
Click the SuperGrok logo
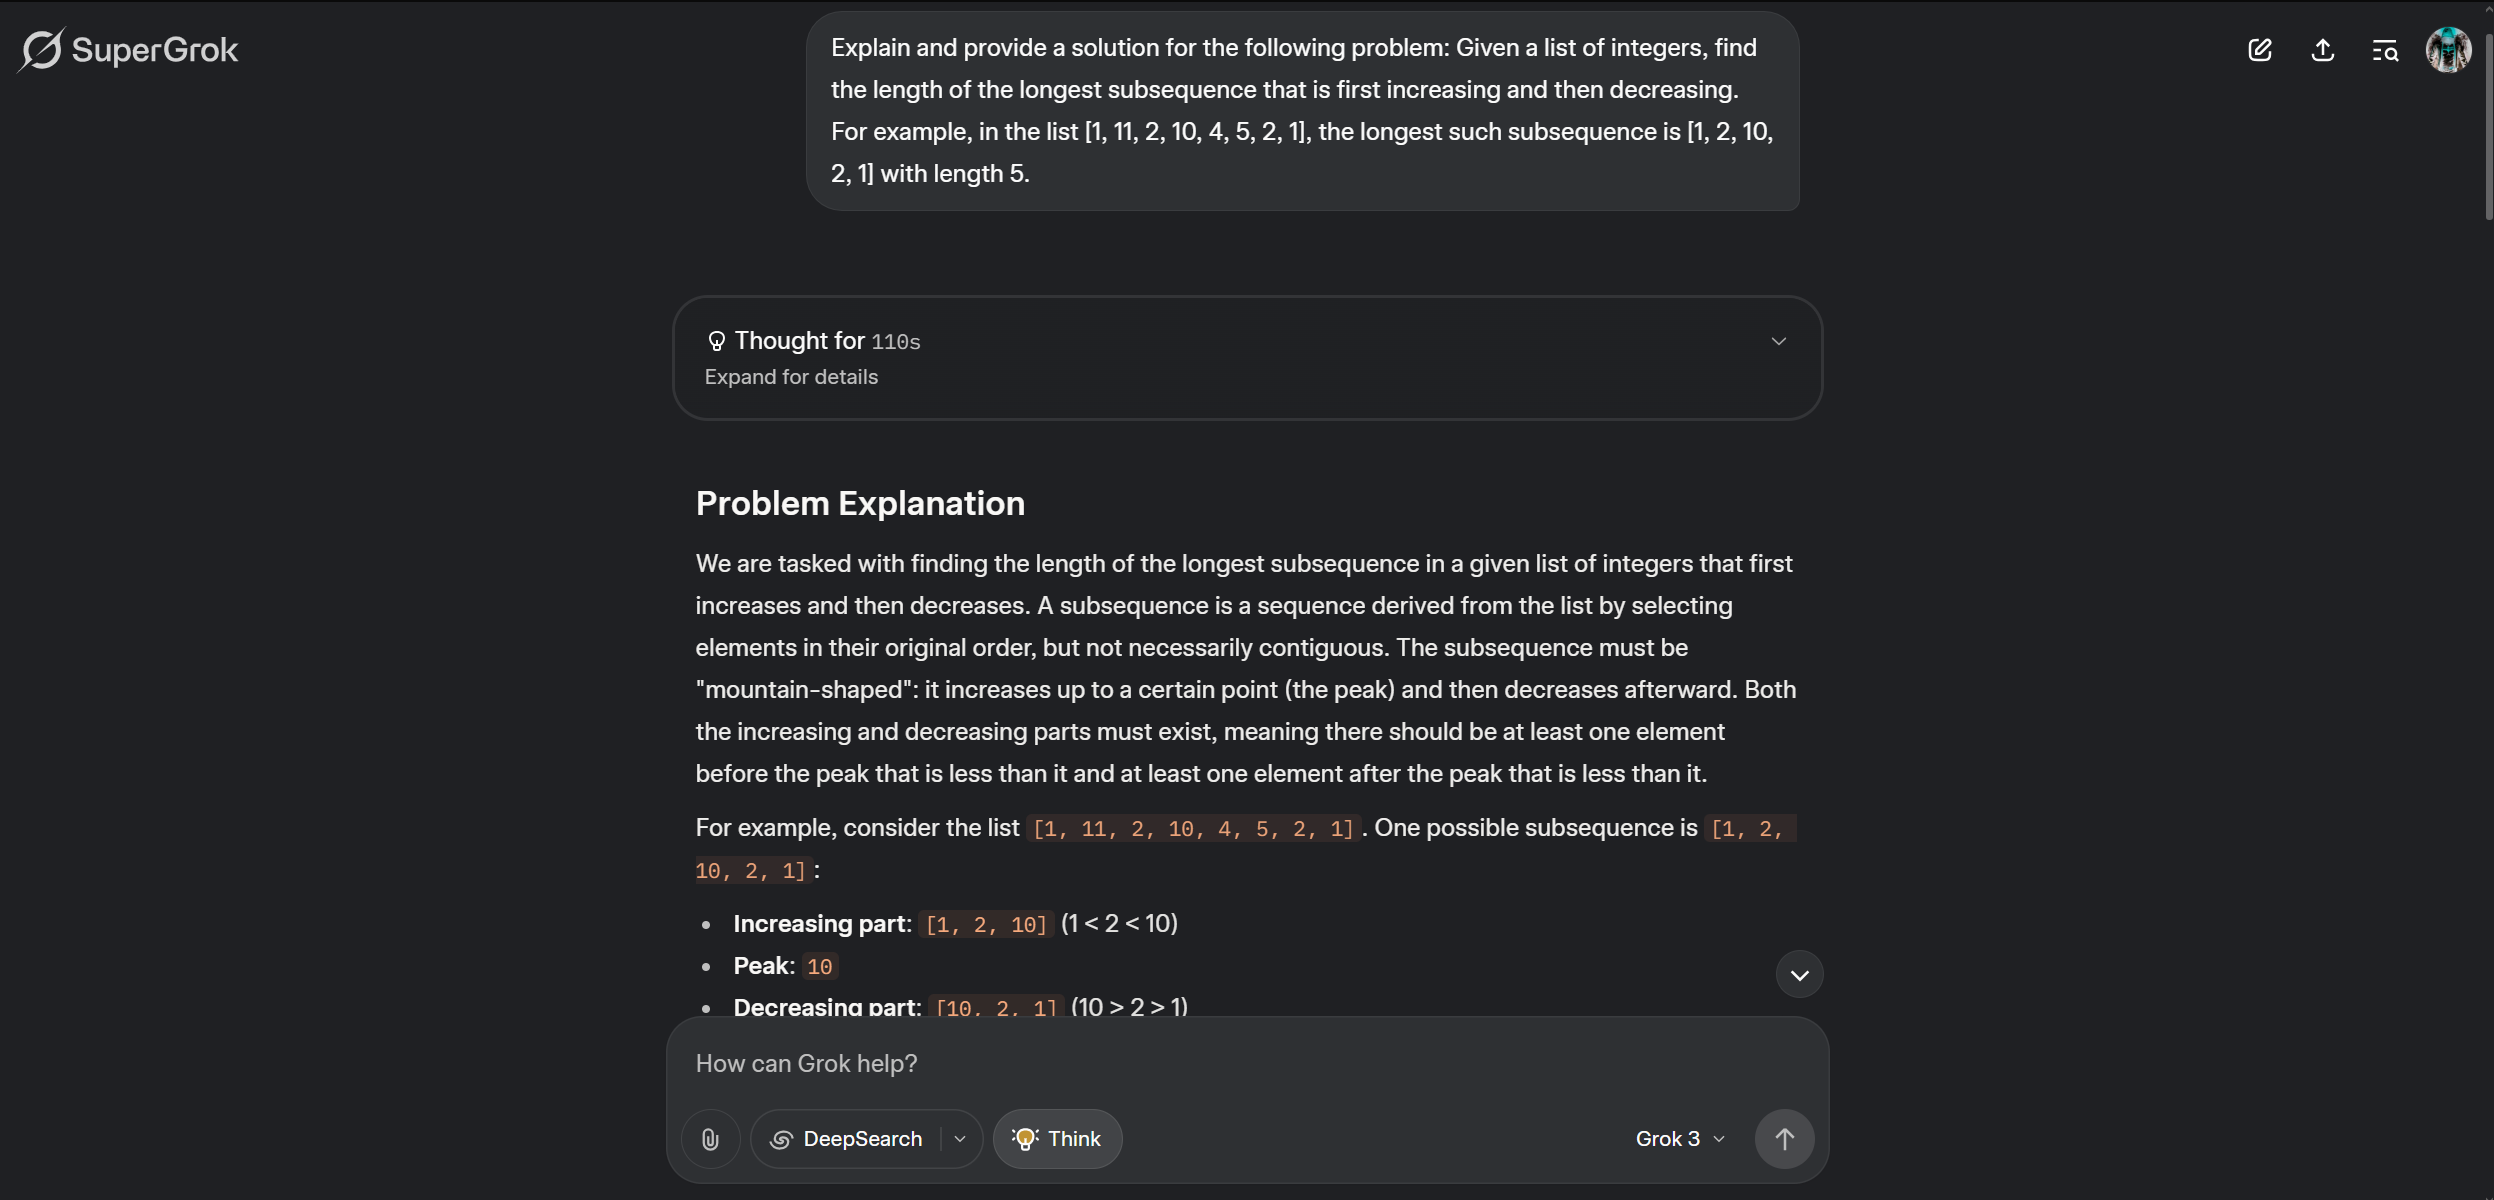(x=41, y=49)
